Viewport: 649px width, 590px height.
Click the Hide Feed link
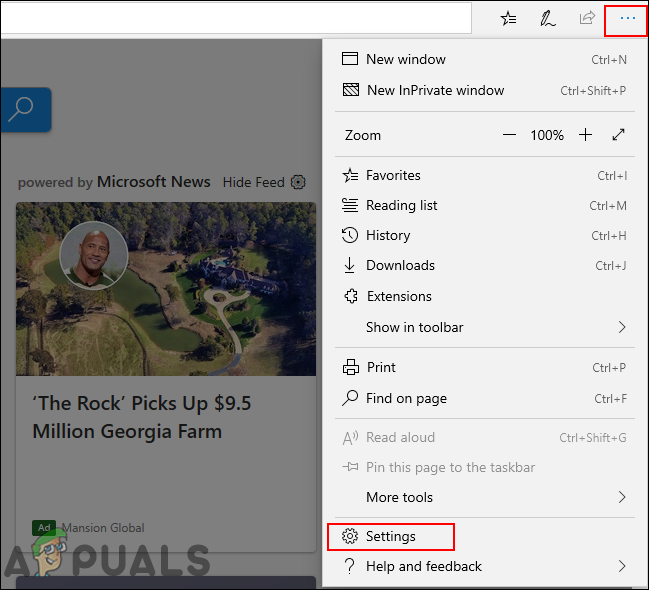click(254, 182)
